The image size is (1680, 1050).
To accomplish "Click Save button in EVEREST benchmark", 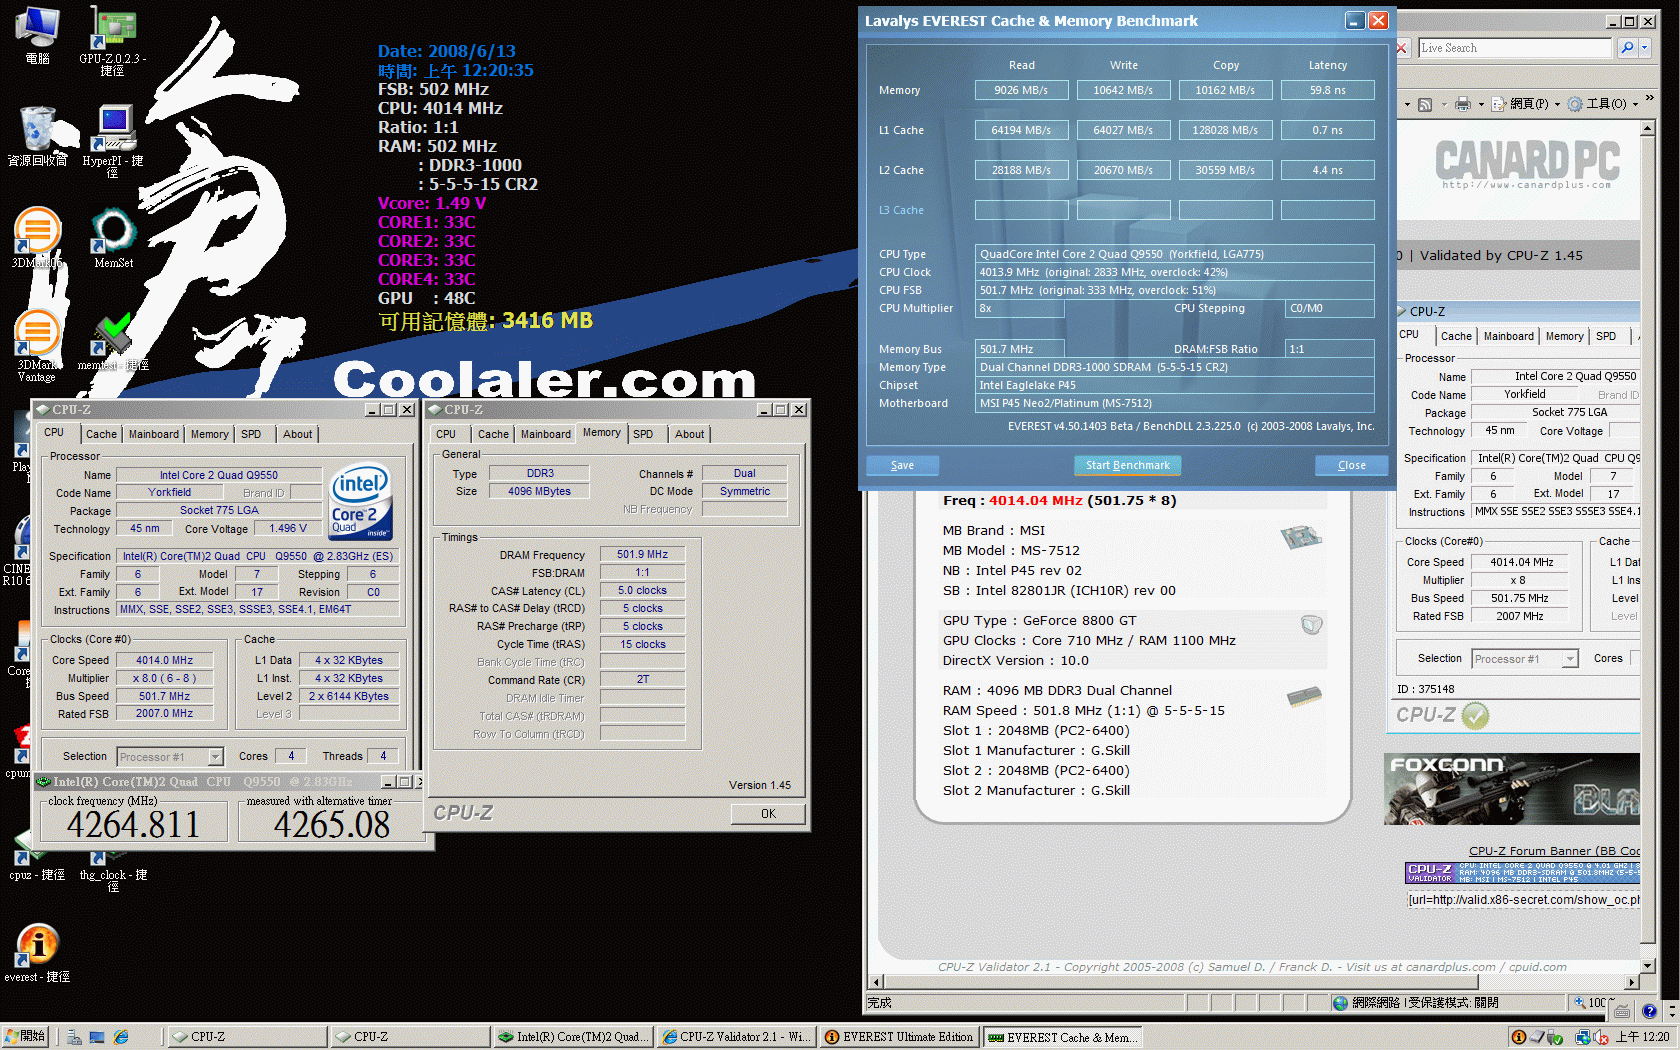I will (902, 465).
